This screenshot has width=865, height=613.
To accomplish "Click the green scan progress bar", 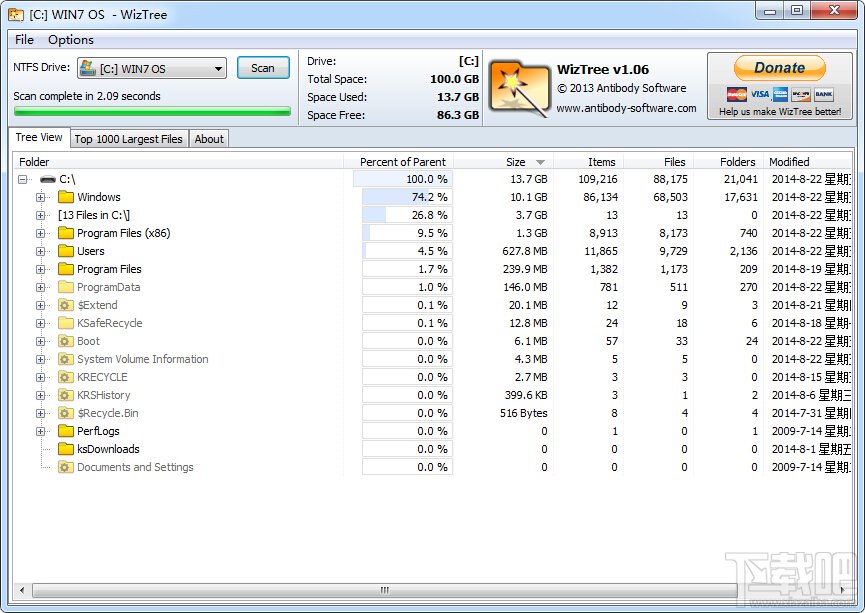I will [x=152, y=111].
